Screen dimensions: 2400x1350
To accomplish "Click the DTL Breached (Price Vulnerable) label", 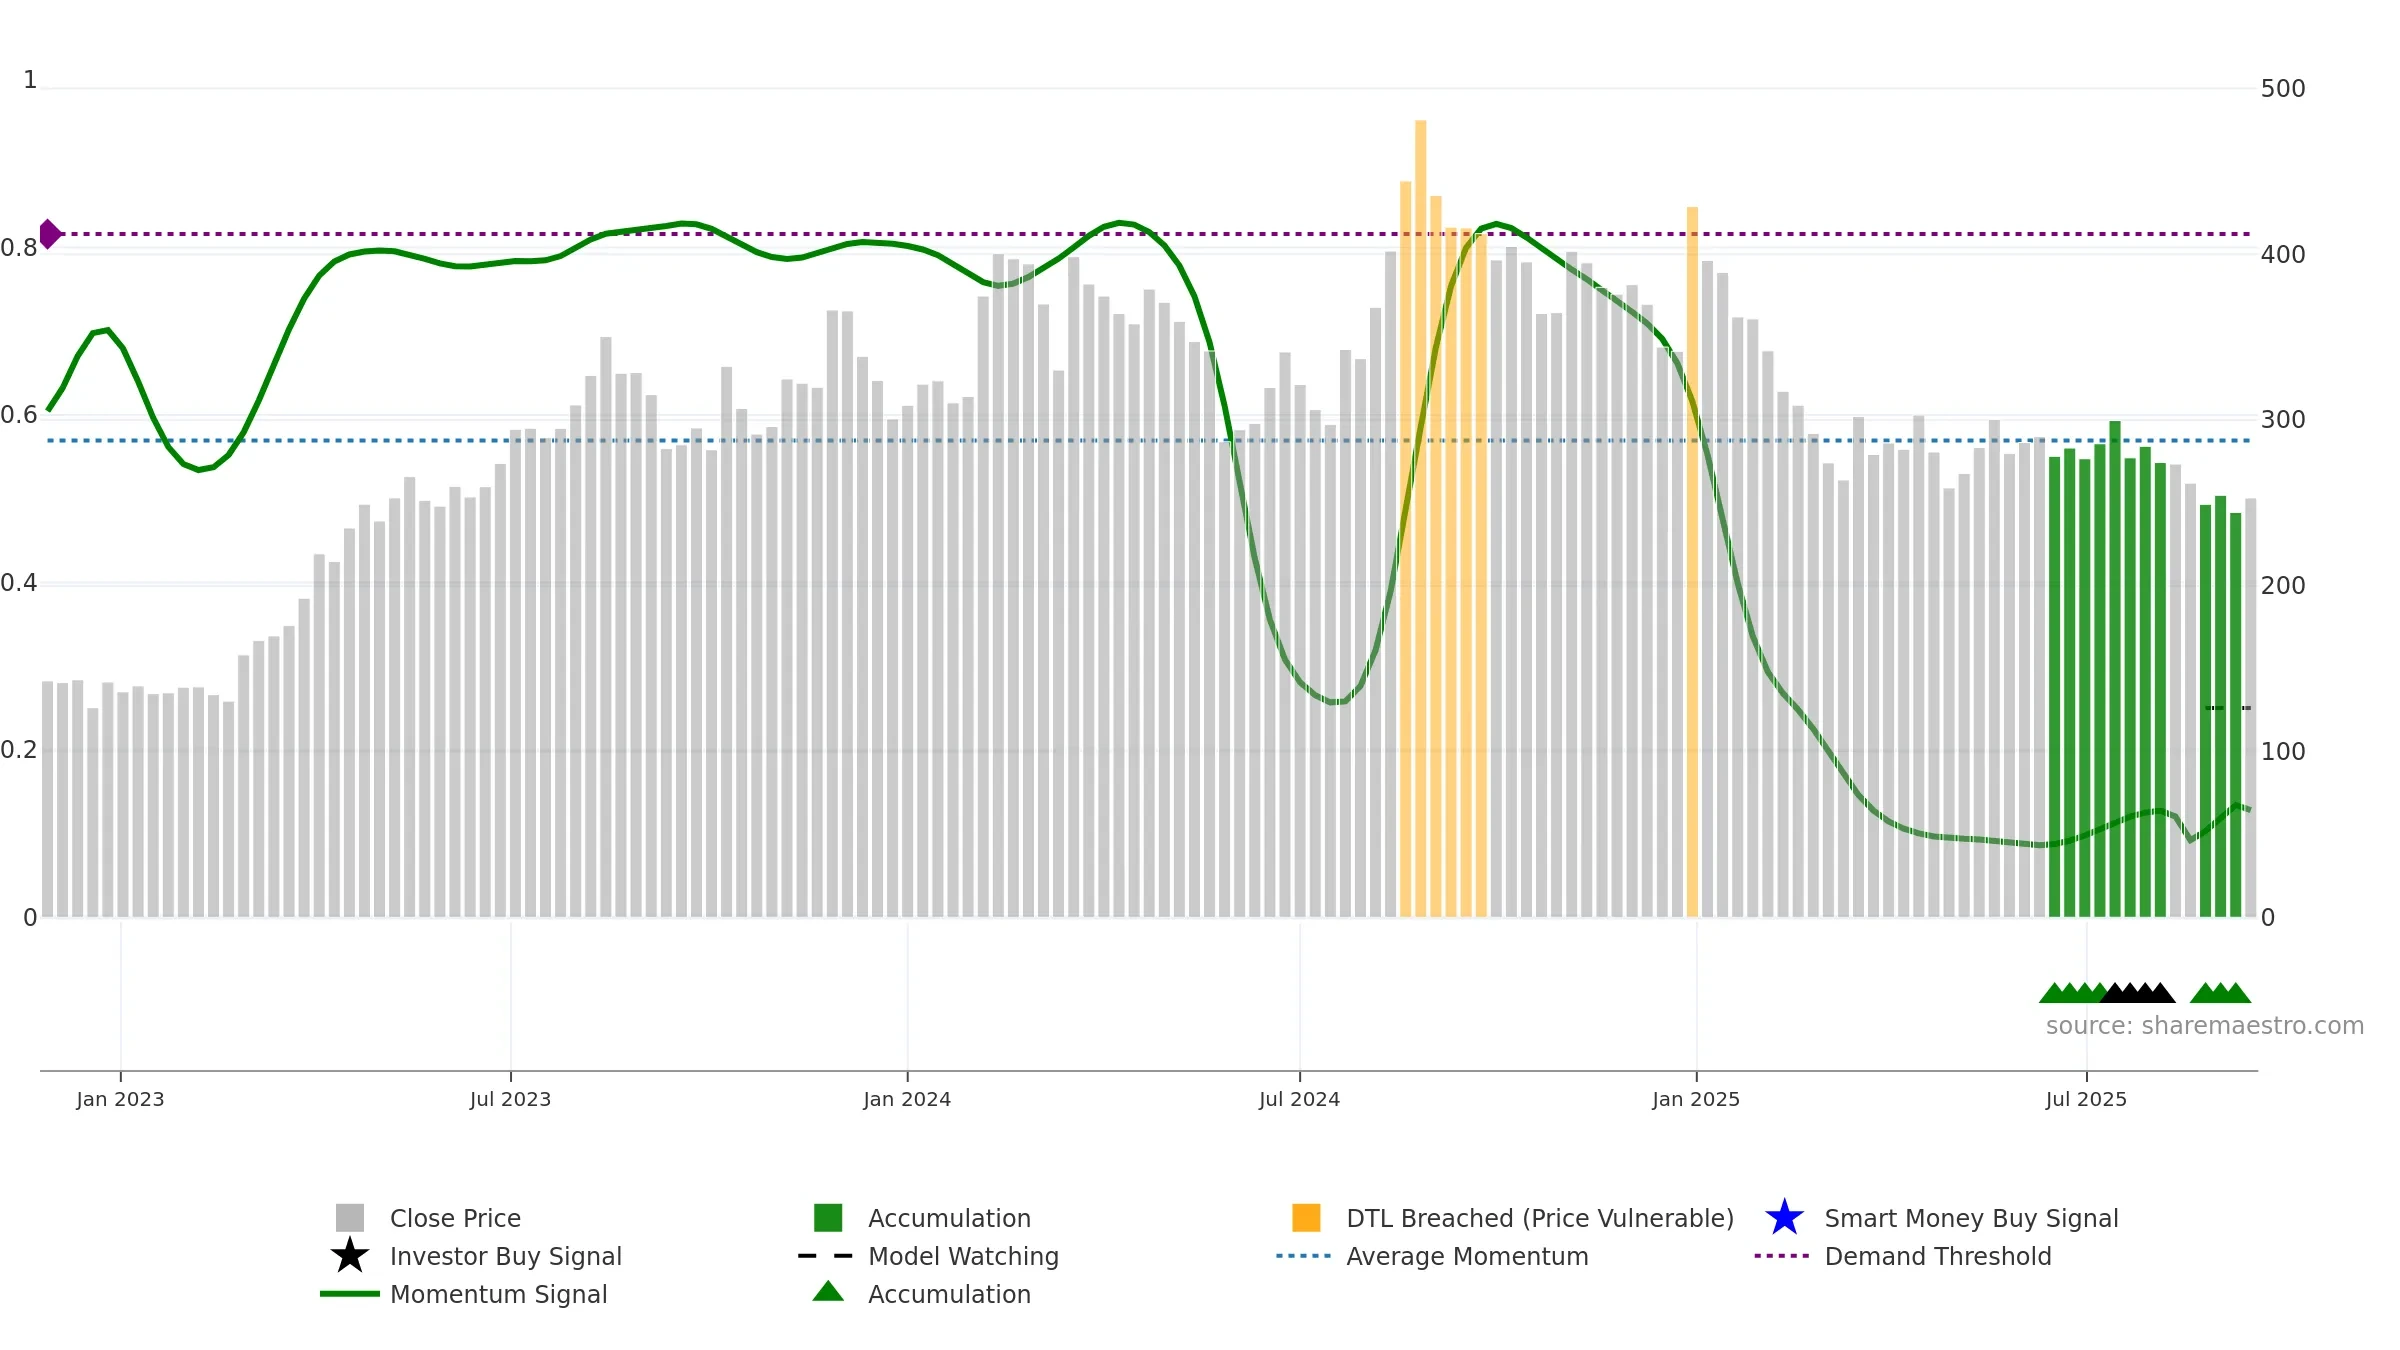I will (x=1540, y=1218).
